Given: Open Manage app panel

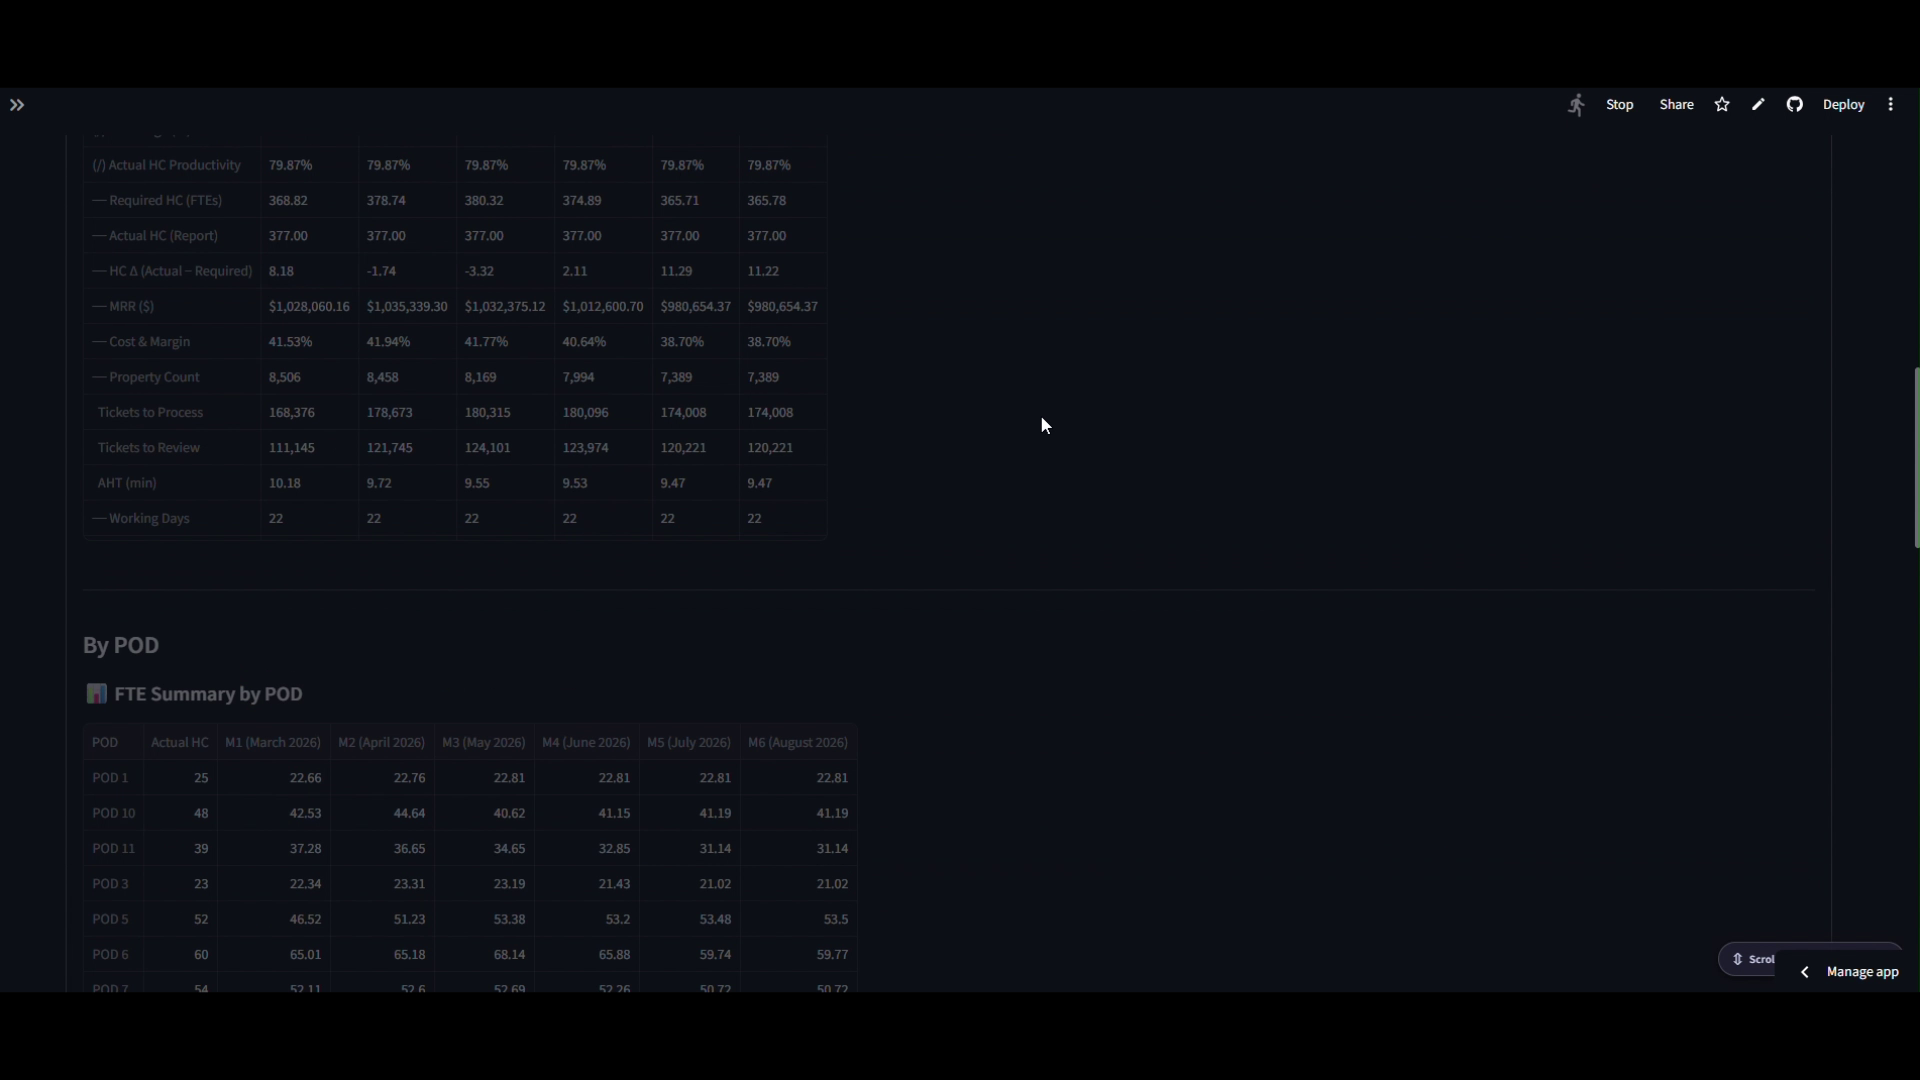Looking at the screenshot, I should (1862, 972).
